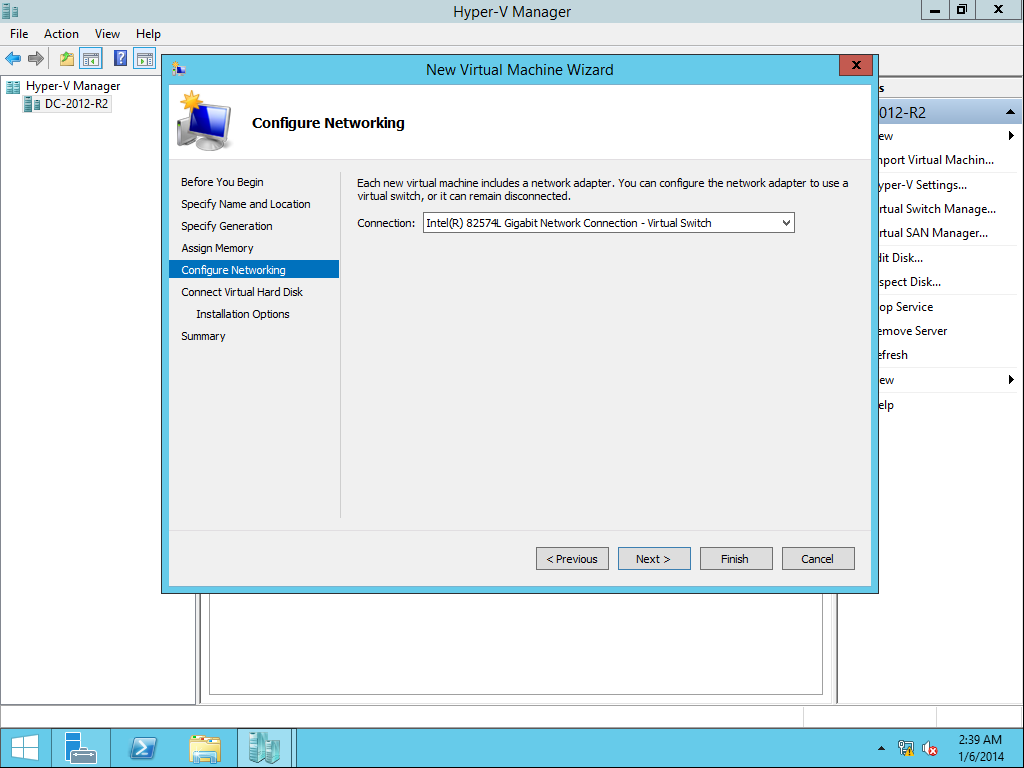This screenshot has width=1024, height=768.
Task: Open the File menu
Action: [x=19, y=34]
